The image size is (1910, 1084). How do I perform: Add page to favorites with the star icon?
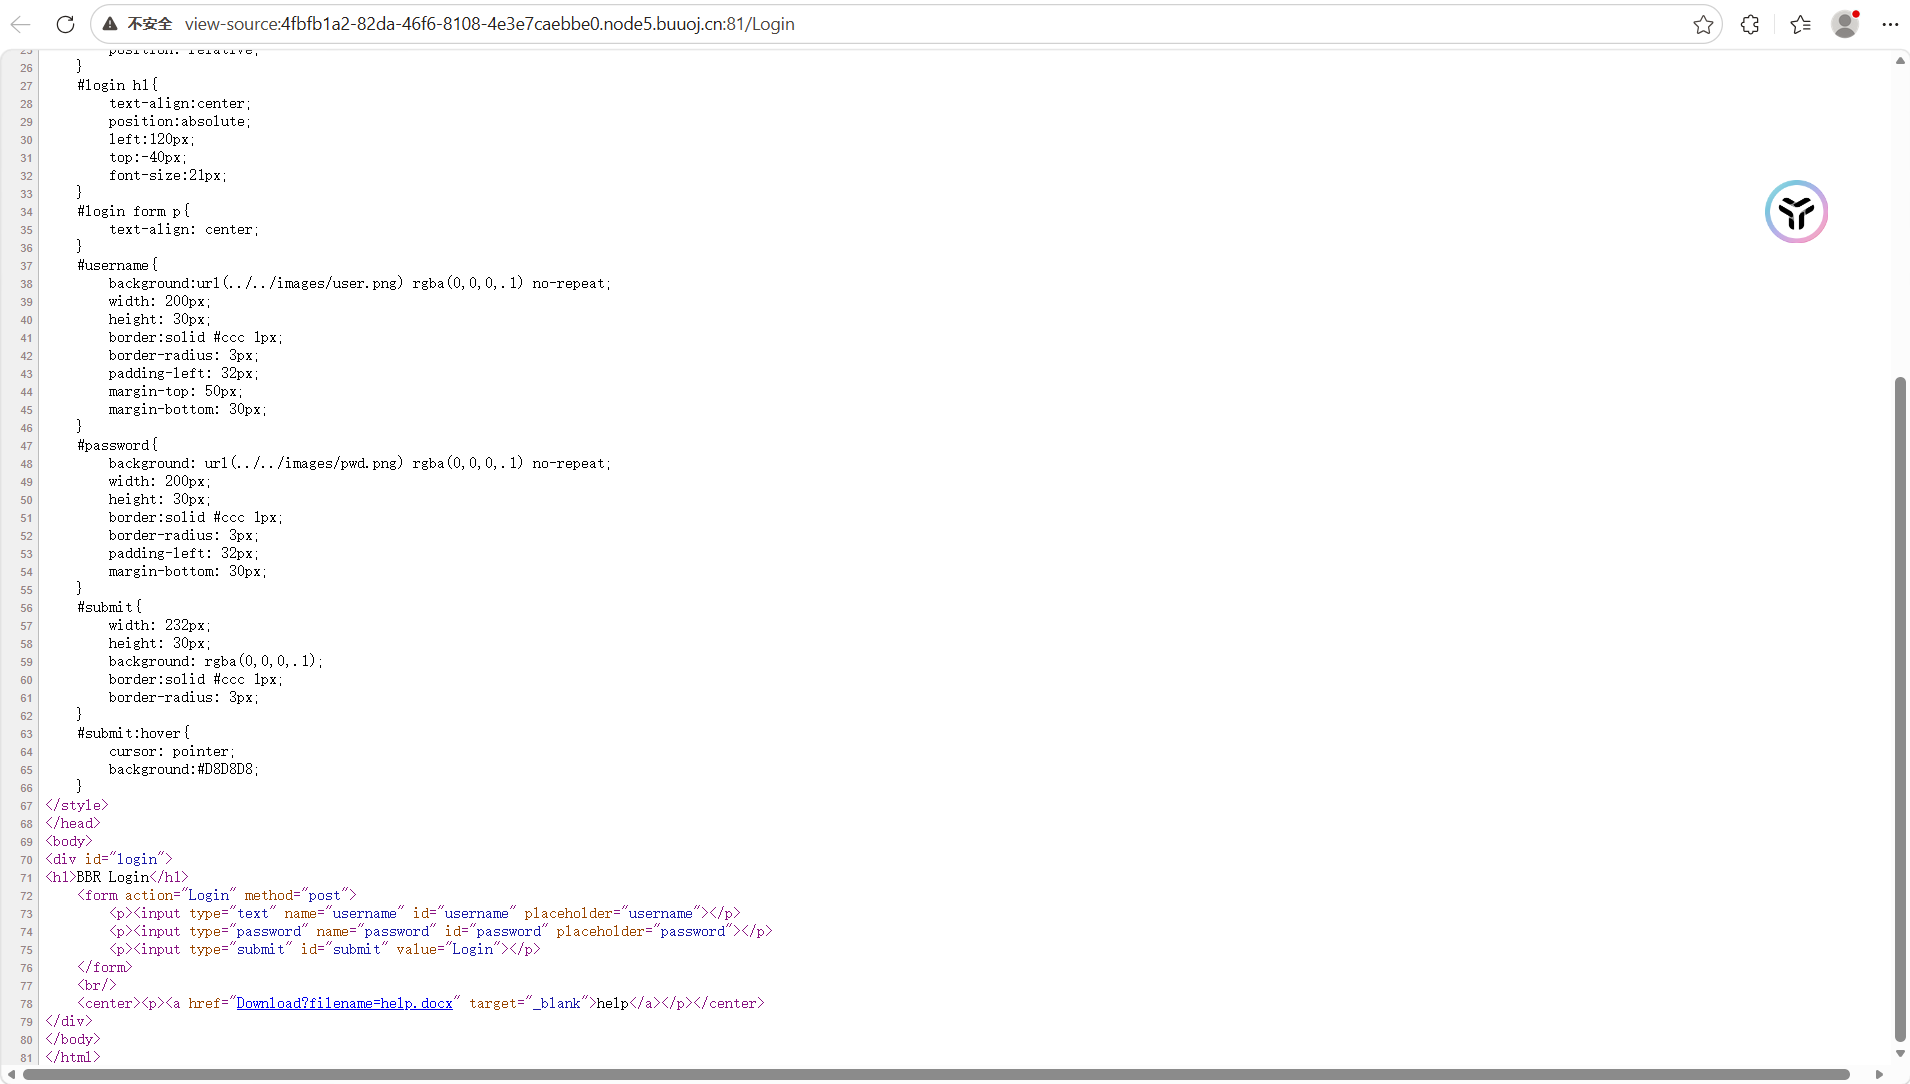click(1703, 24)
